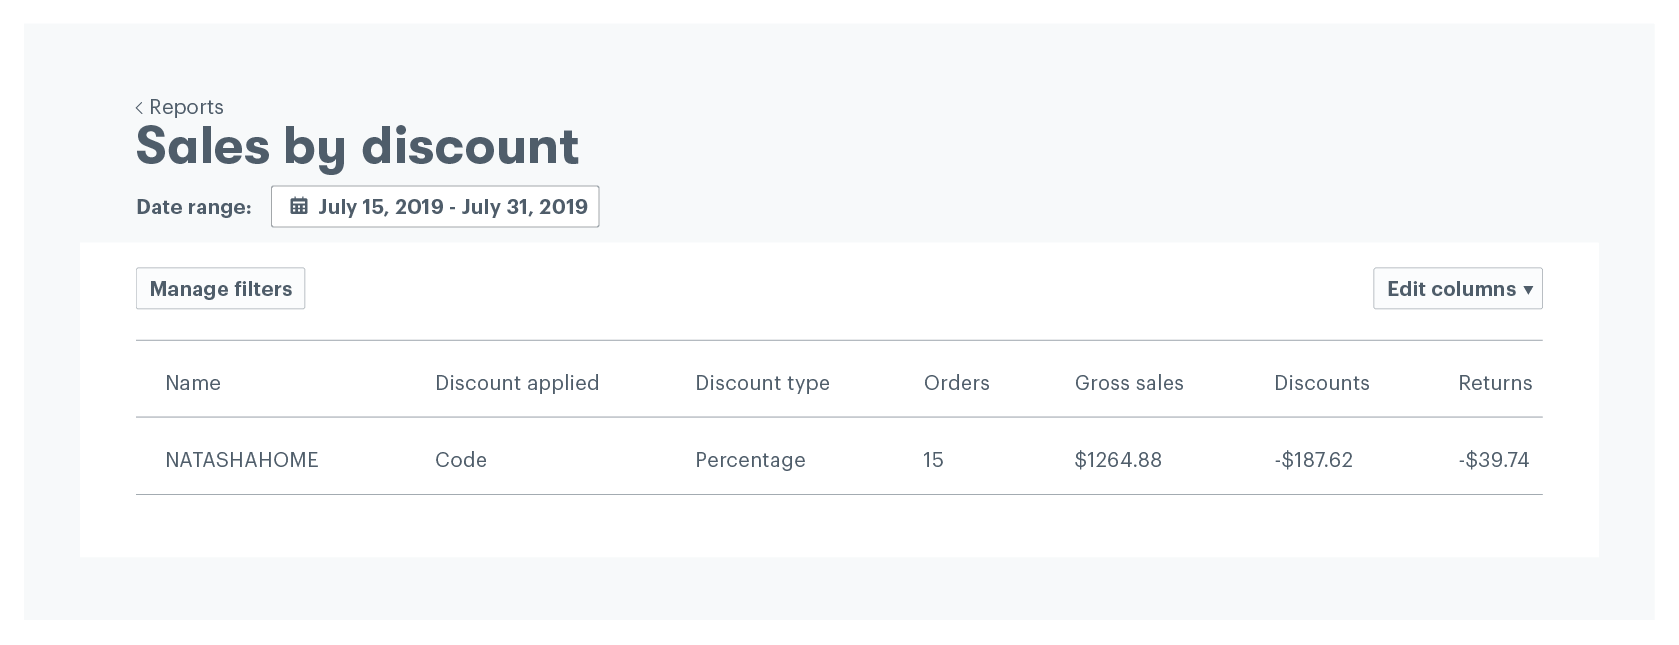Click the NATASHAHOME discount name
Screen dimensions: 1679x645
pyautogui.click(x=241, y=459)
